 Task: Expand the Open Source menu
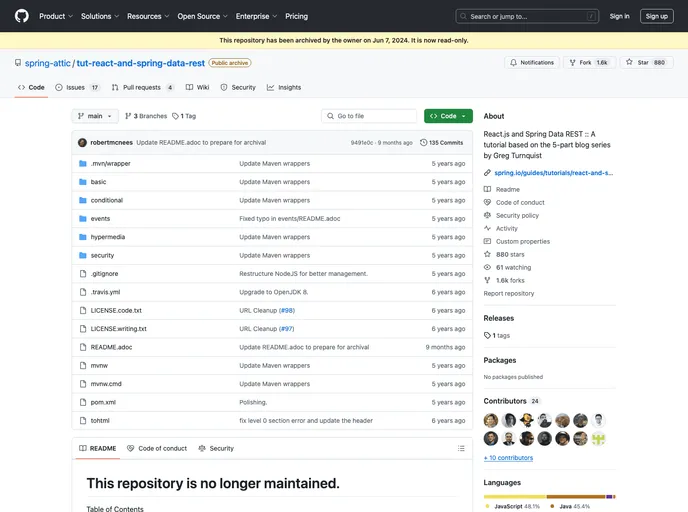[202, 16]
